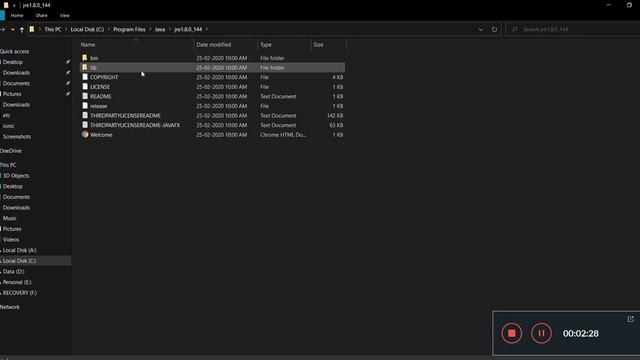Select the LICENSE file icon
Viewport: 640px width, 360px height.
[85, 87]
